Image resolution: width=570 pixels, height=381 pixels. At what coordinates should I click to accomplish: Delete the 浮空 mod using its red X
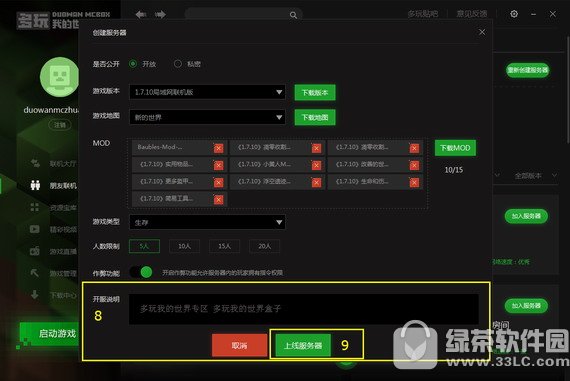(316, 183)
